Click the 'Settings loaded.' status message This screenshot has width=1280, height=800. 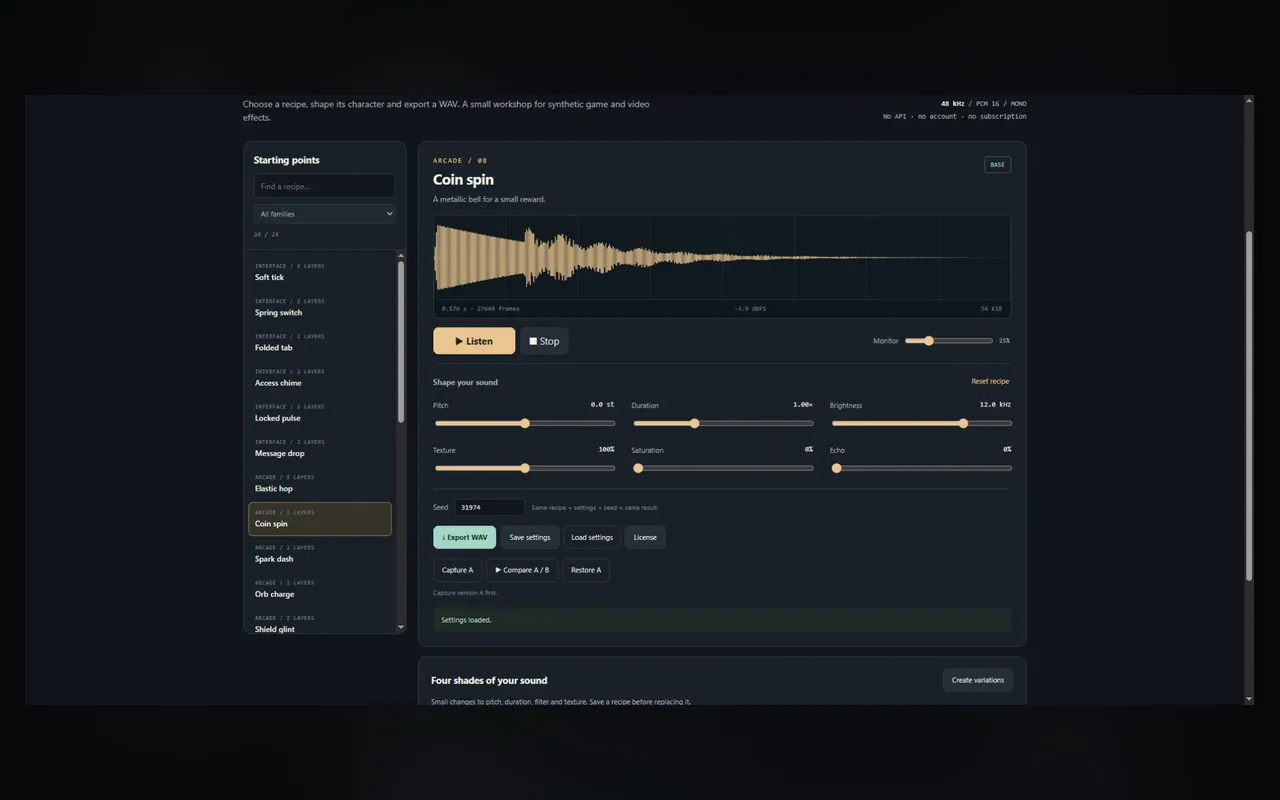click(x=722, y=620)
